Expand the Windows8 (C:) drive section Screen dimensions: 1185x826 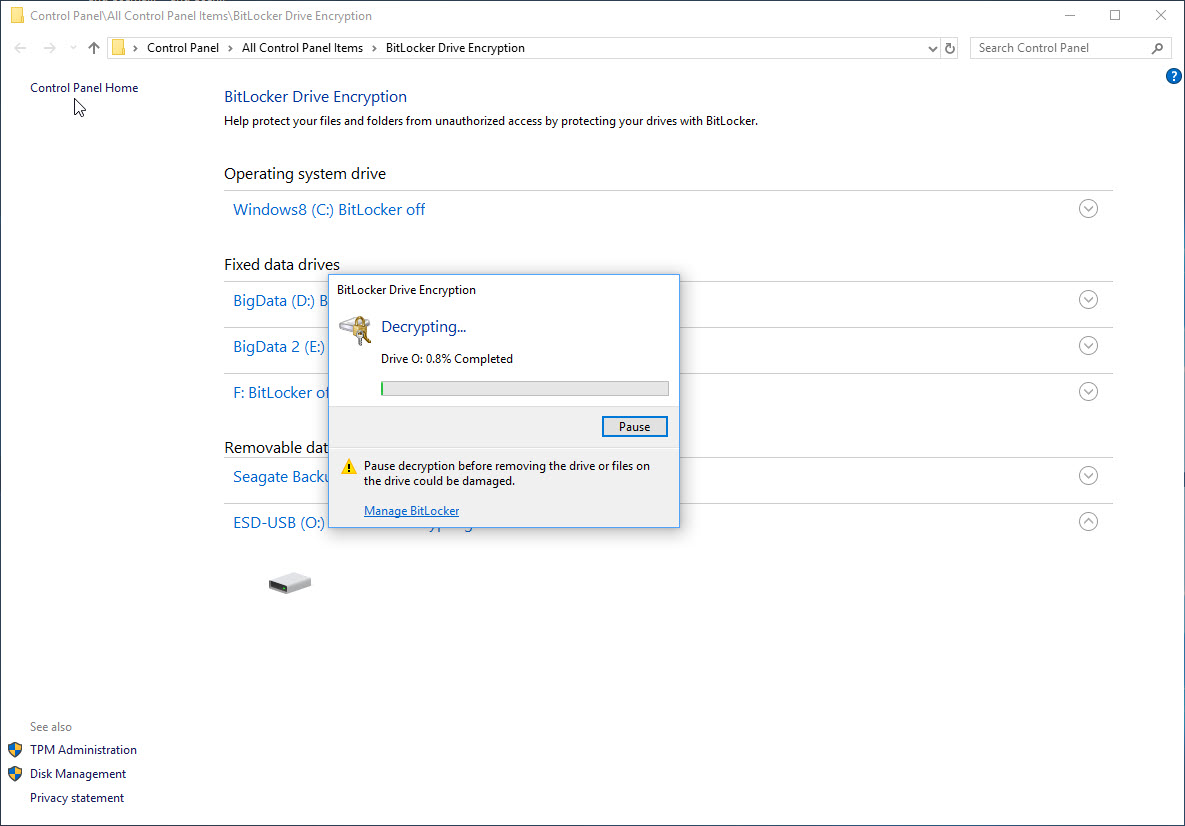click(x=1088, y=209)
